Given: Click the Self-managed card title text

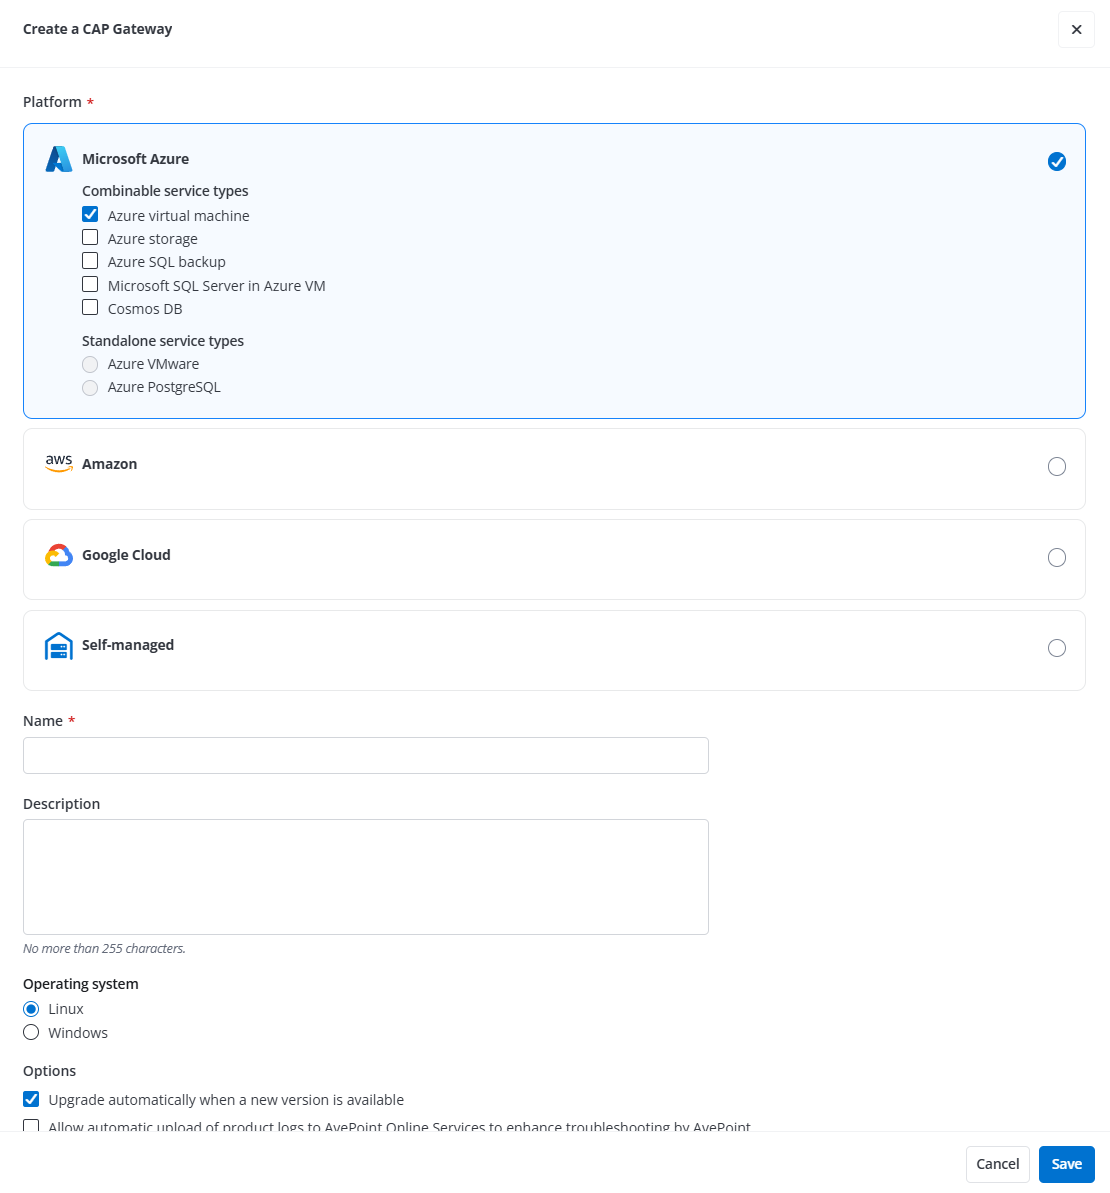Looking at the screenshot, I should point(128,645).
